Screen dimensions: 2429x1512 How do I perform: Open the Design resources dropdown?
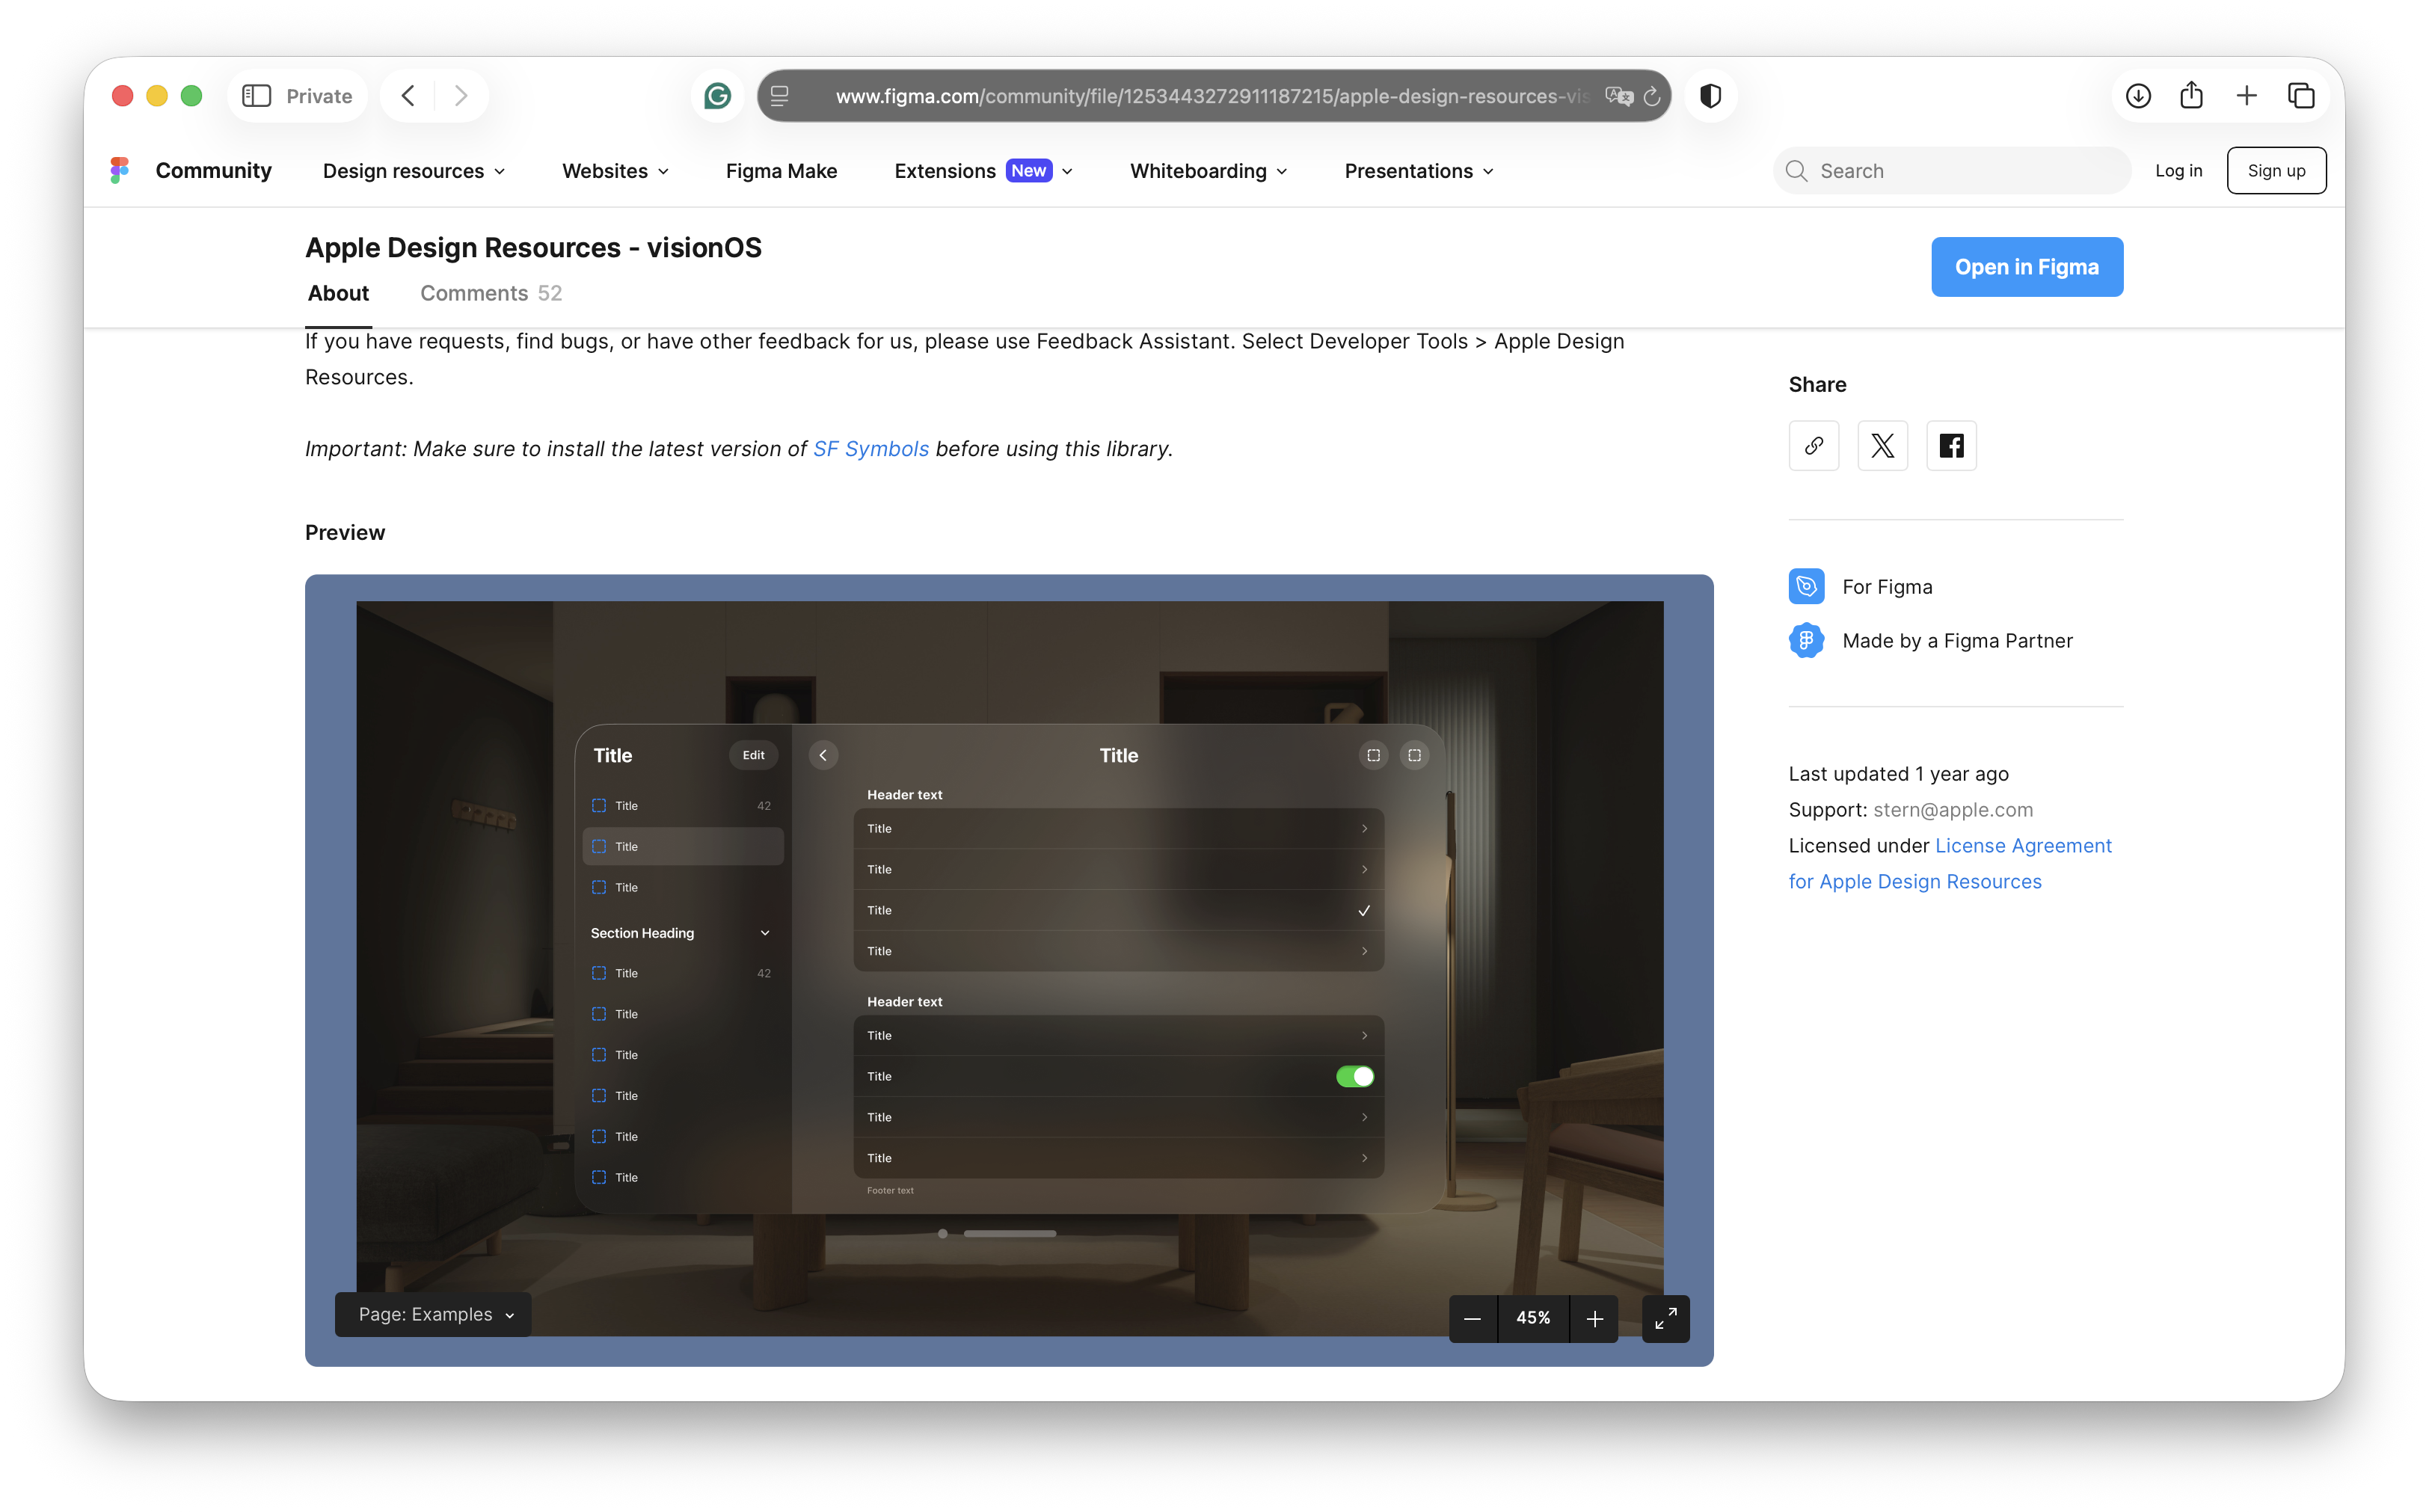(414, 171)
